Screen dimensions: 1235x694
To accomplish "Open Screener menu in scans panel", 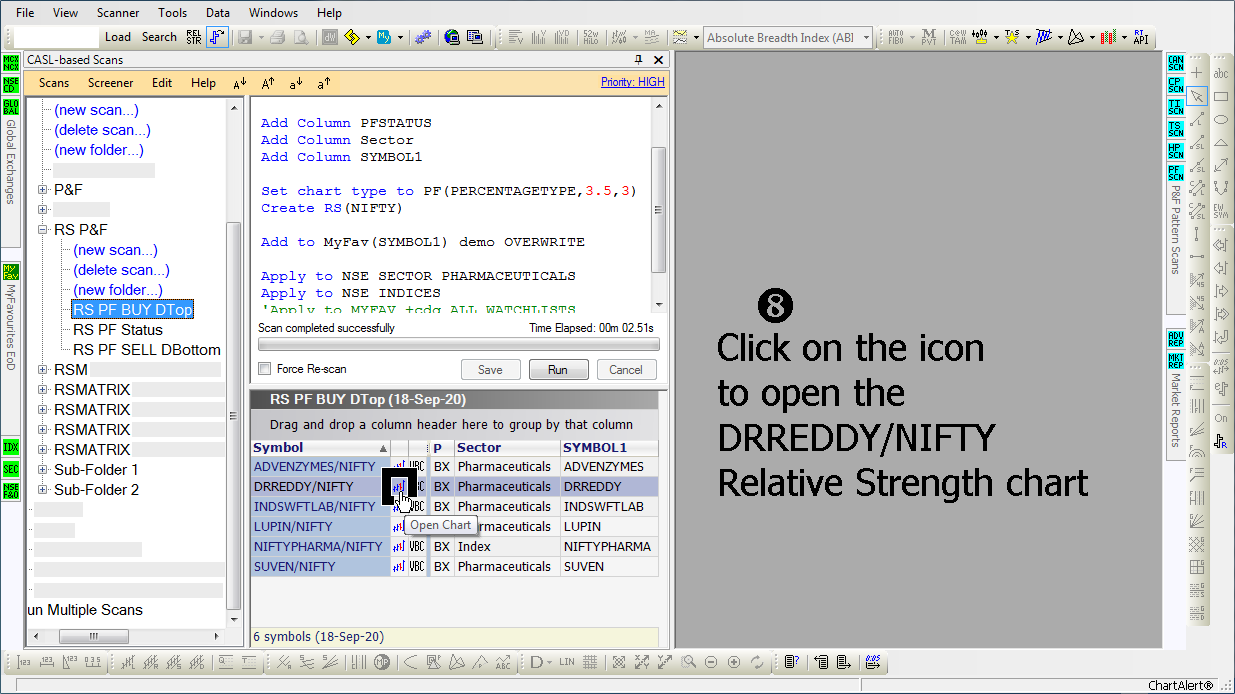I will click(x=110, y=83).
